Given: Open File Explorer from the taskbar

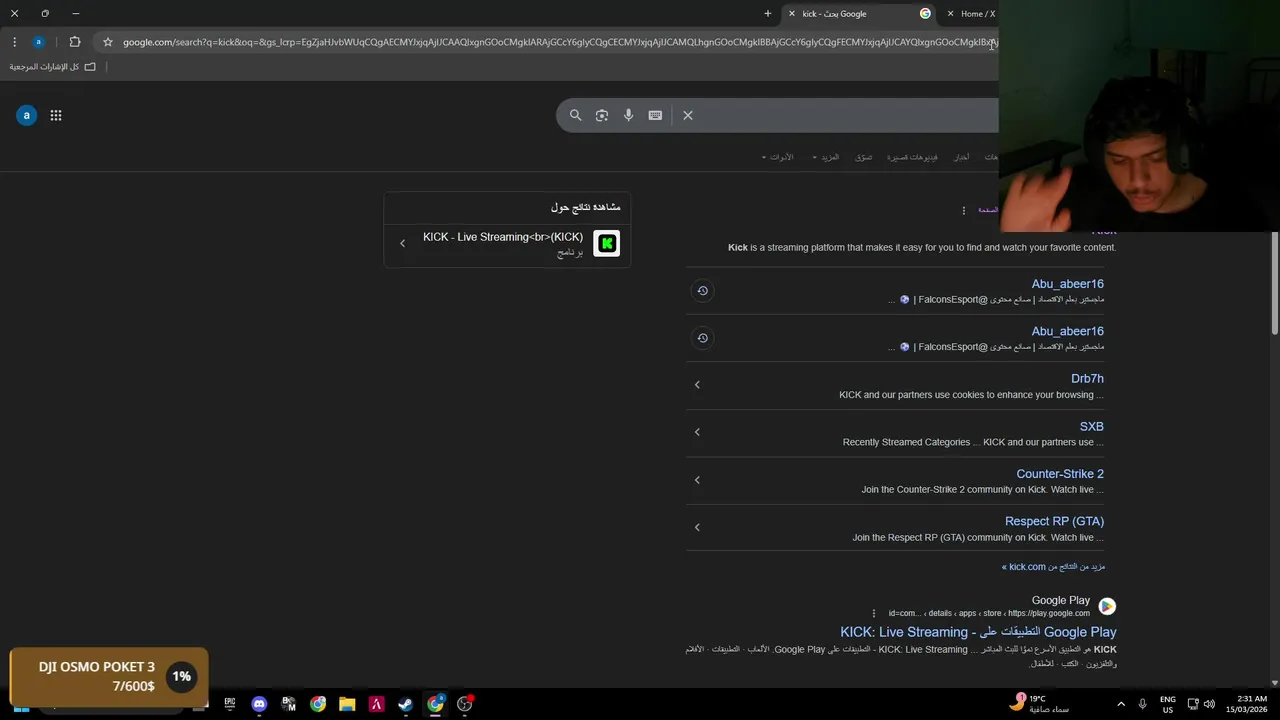Looking at the screenshot, I should pyautogui.click(x=347, y=704).
